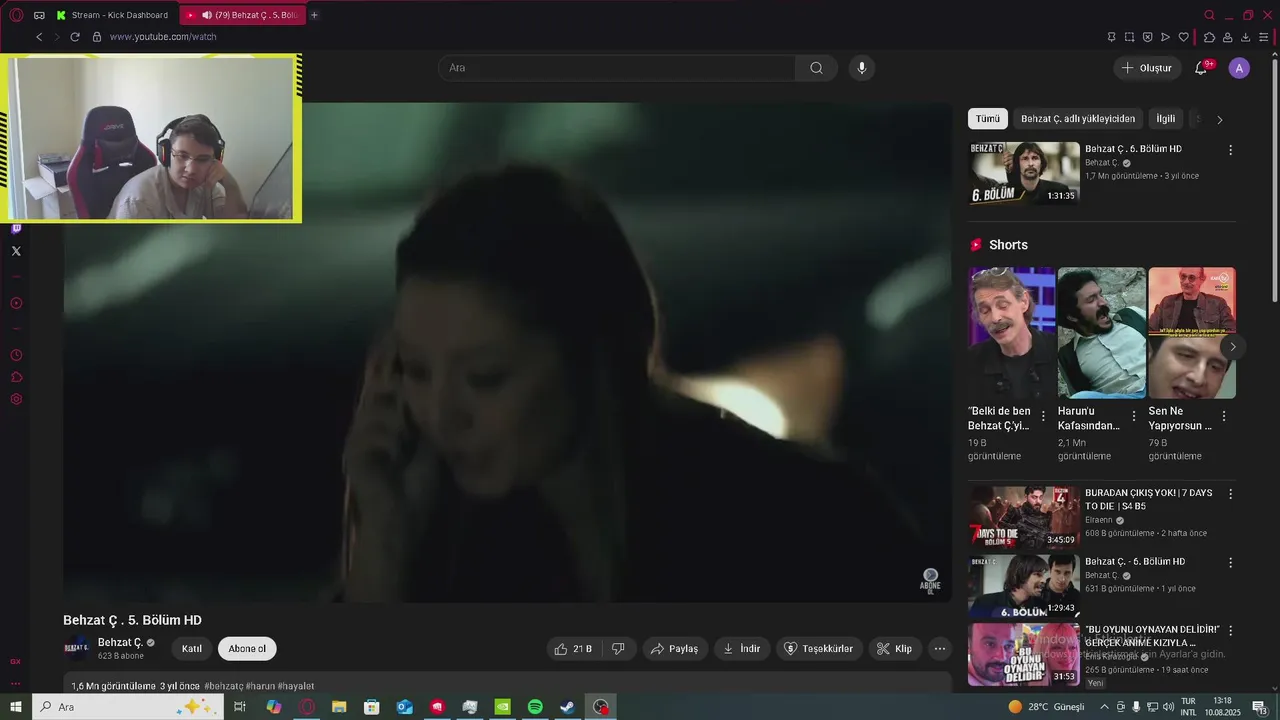Go back to the previous page
The height and width of the screenshot is (720, 1280).
tap(39, 37)
